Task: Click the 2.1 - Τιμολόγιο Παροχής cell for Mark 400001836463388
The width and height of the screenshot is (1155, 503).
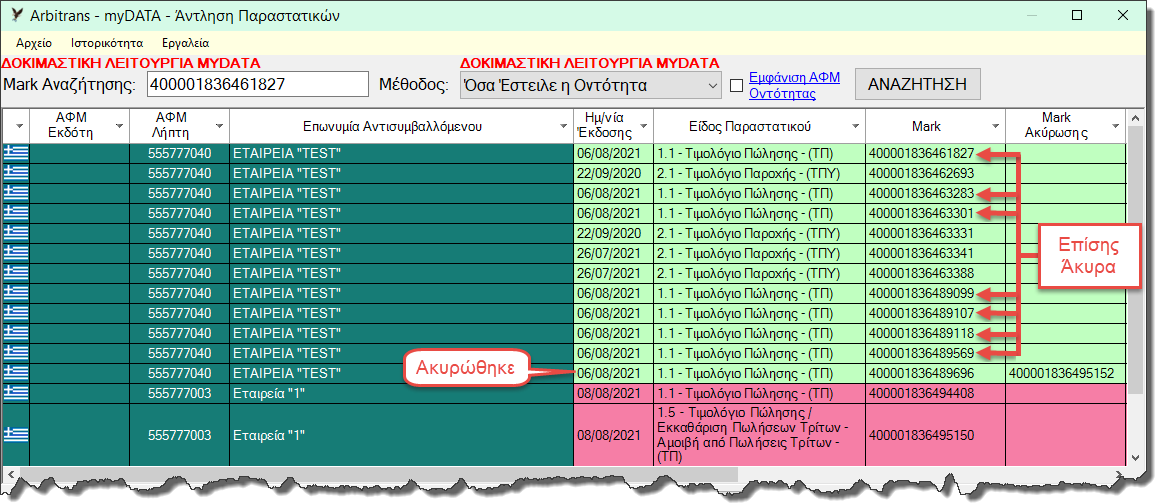Action: [759, 272]
